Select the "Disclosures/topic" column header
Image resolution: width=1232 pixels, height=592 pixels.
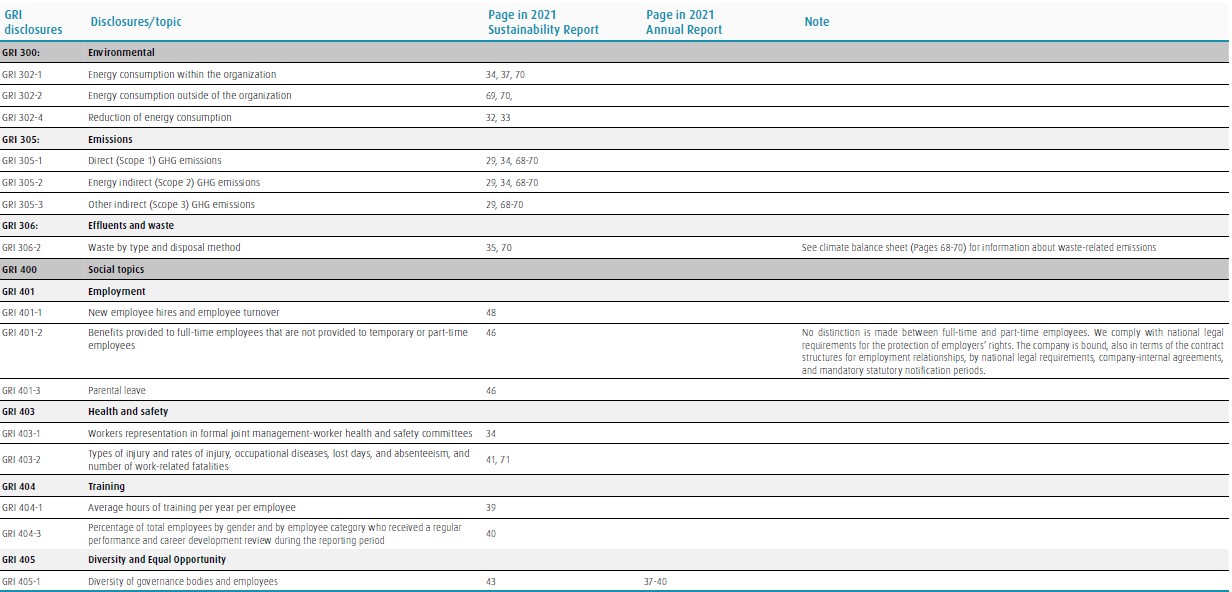136,22
